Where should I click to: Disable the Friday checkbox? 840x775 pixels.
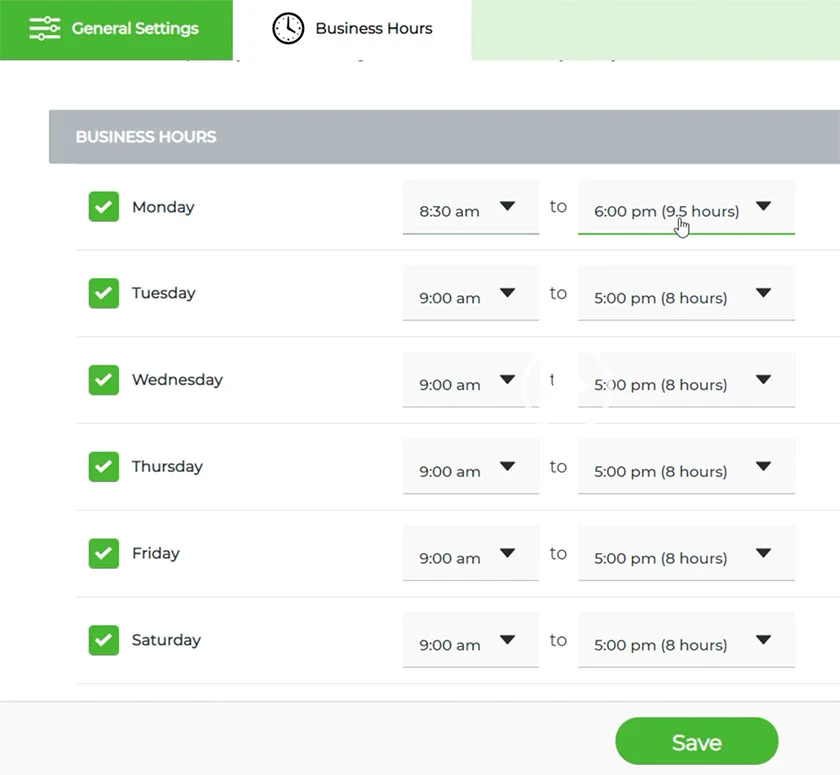(x=104, y=553)
